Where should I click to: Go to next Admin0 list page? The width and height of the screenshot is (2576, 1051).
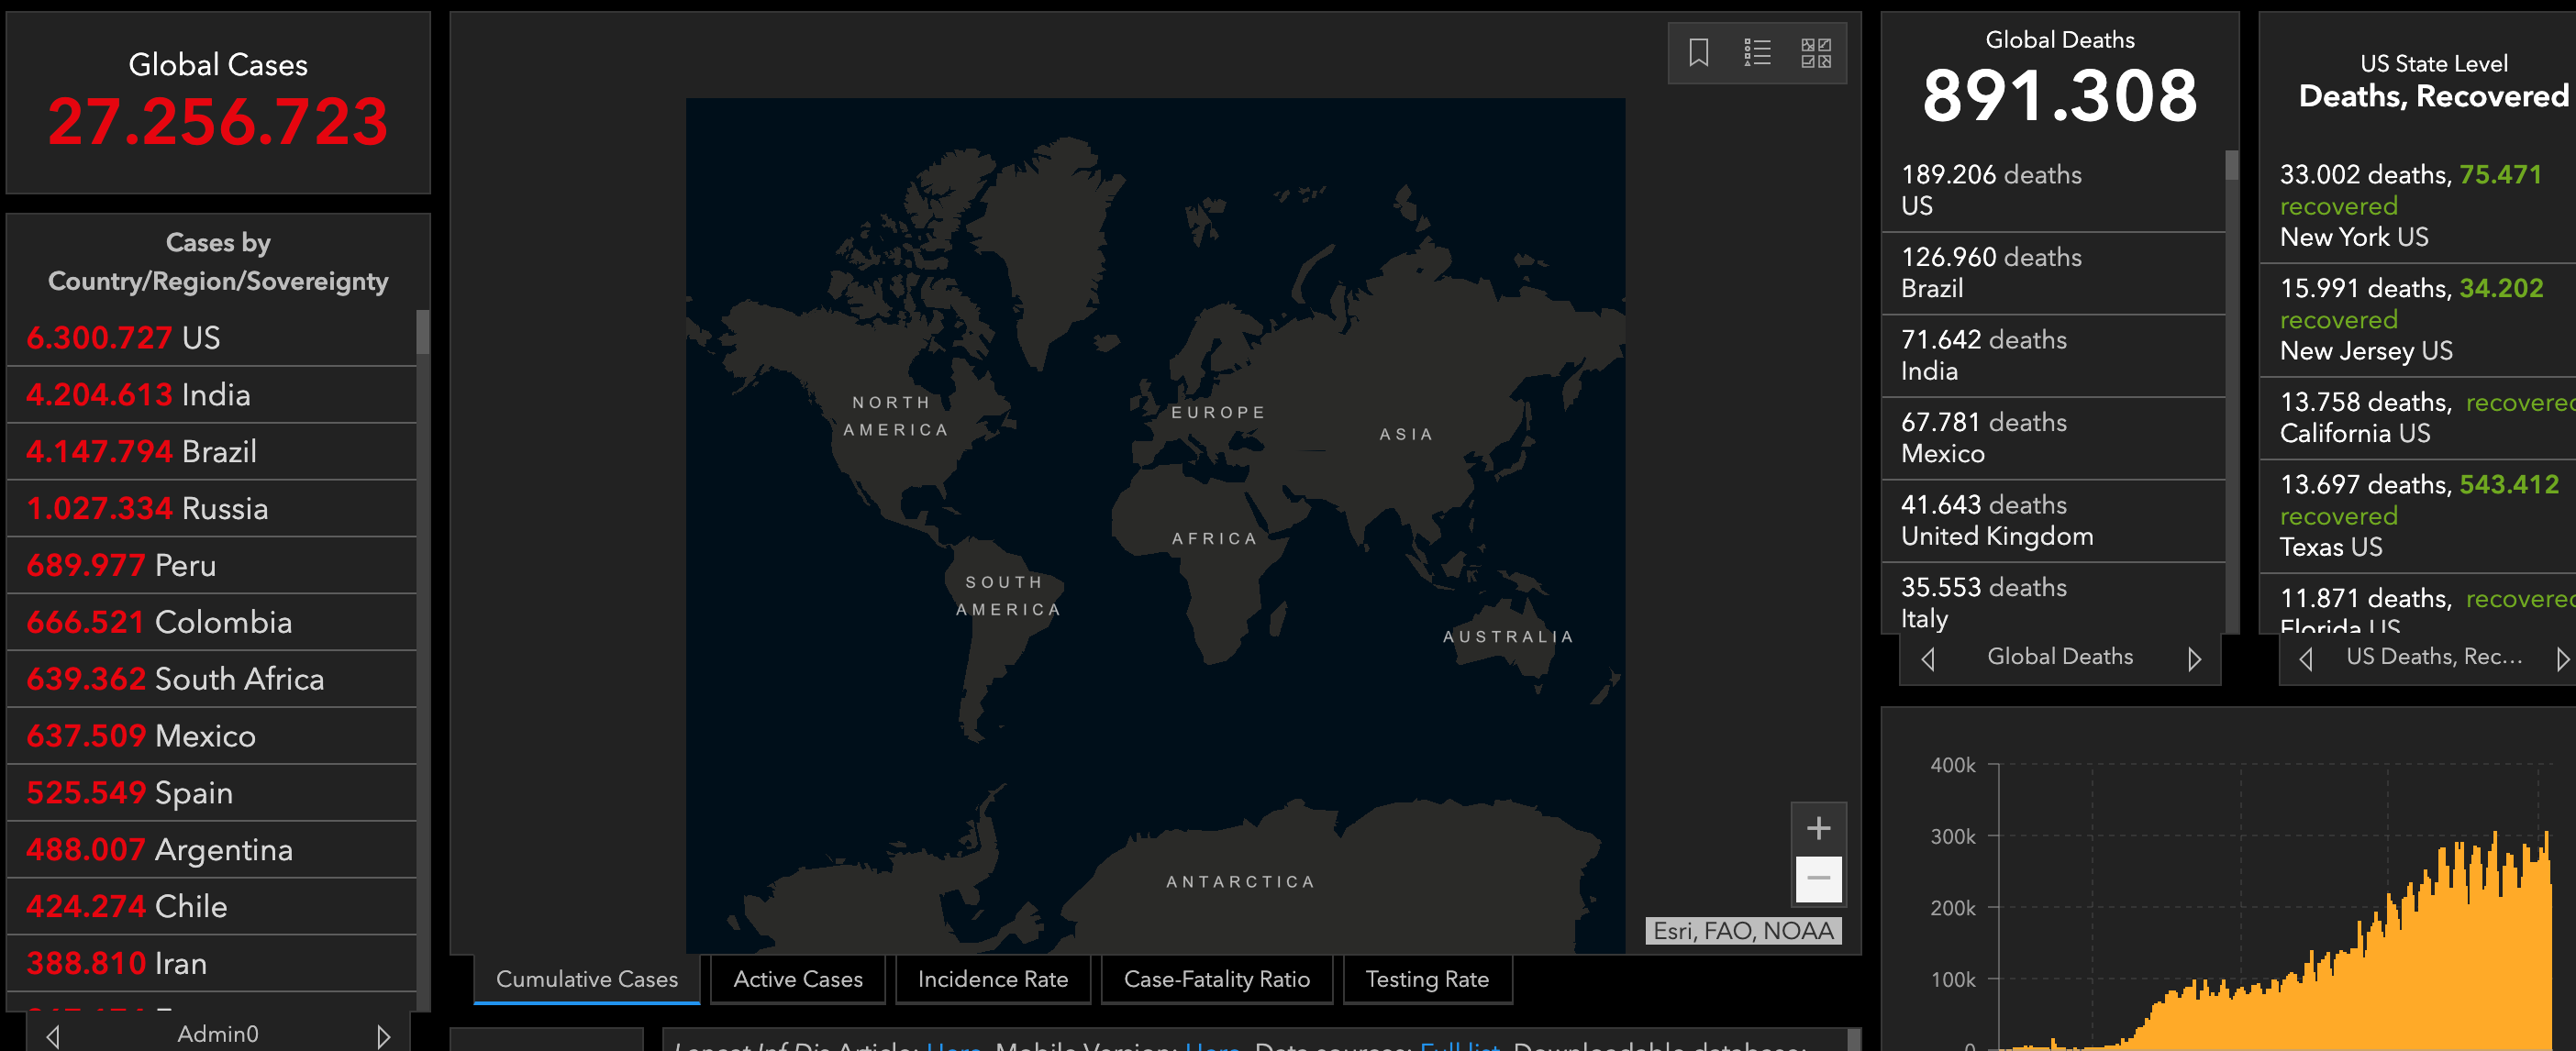pyautogui.click(x=383, y=1036)
